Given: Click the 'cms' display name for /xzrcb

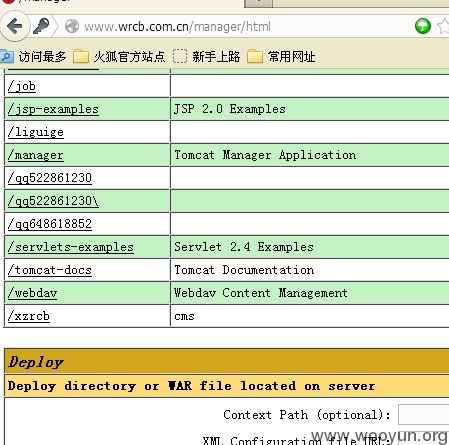Looking at the screenshot, I should [x=184, y=316].
